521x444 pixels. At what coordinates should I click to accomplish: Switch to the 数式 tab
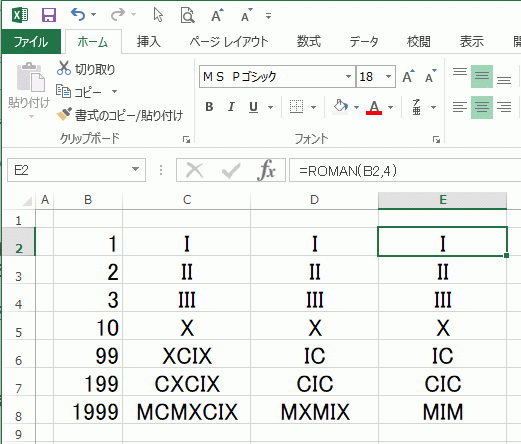pyautogui.click(x=309, y=42)
